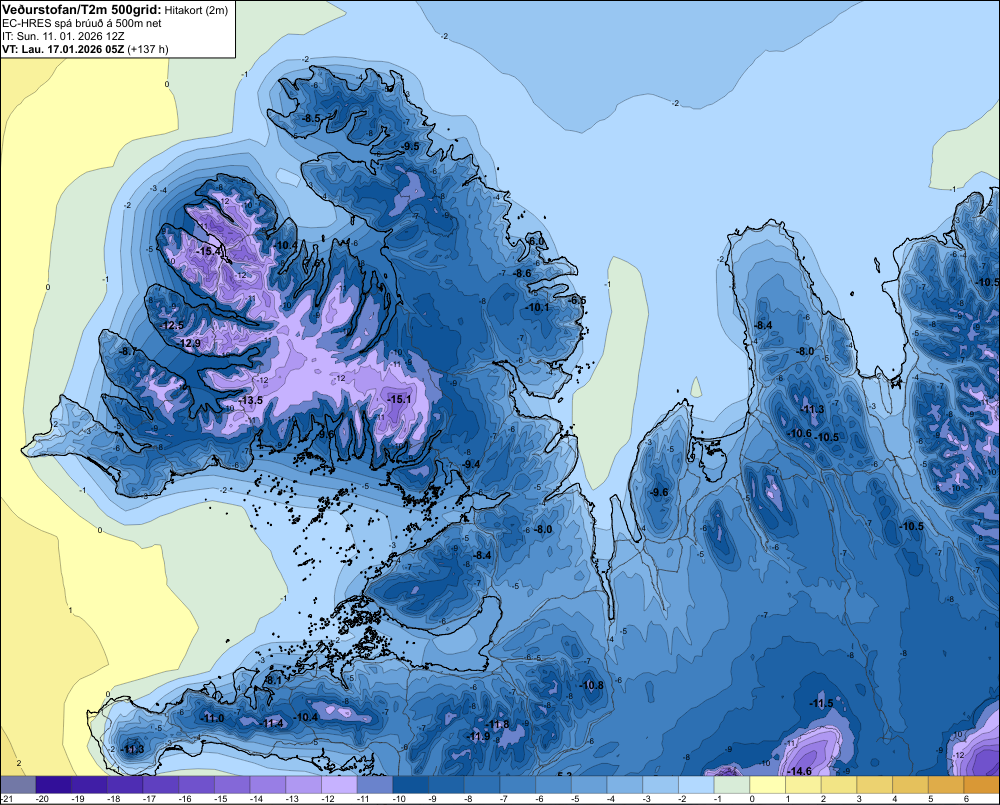Click the 0 pale yellow legend swatch
Image resolution: width=1000 pixels, height=805 pixels.
[768, 785]
